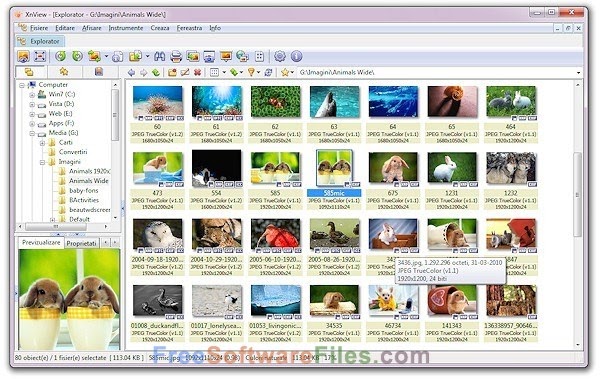Collapse the Imagini folder node

coord(42,162)
